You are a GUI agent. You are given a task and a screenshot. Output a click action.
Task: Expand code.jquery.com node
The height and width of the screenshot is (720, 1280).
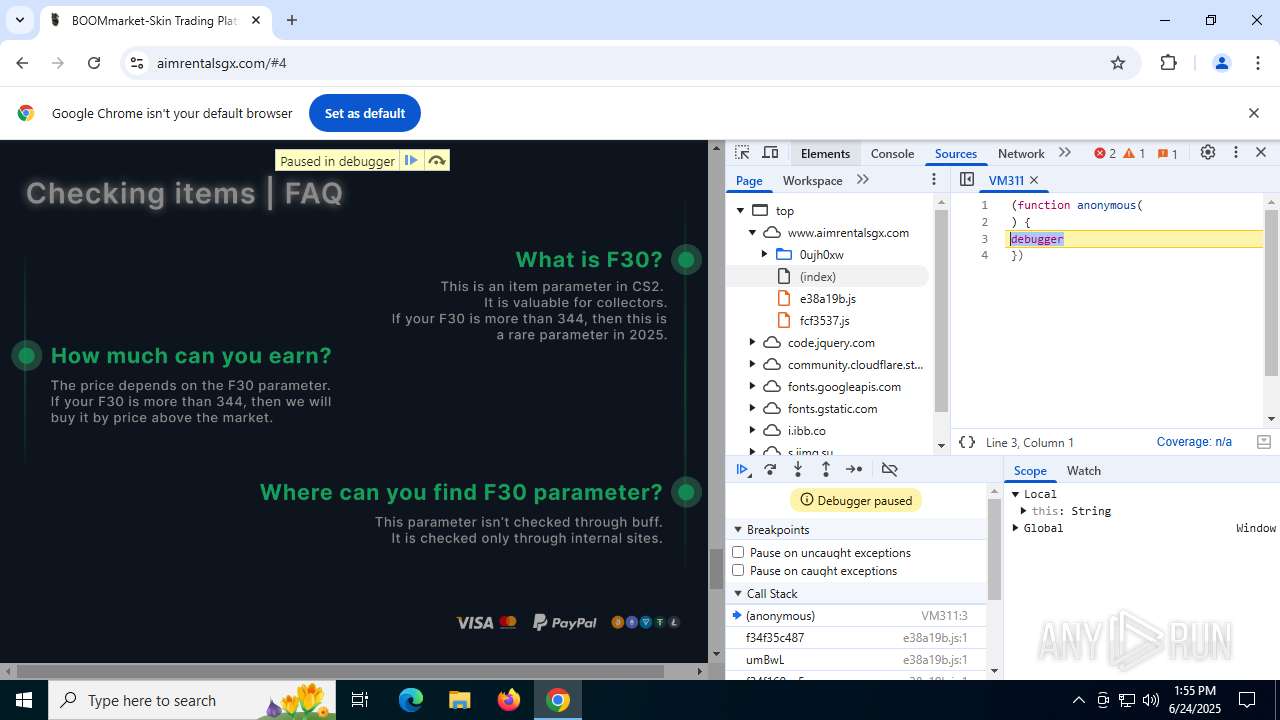click(753, 343)
